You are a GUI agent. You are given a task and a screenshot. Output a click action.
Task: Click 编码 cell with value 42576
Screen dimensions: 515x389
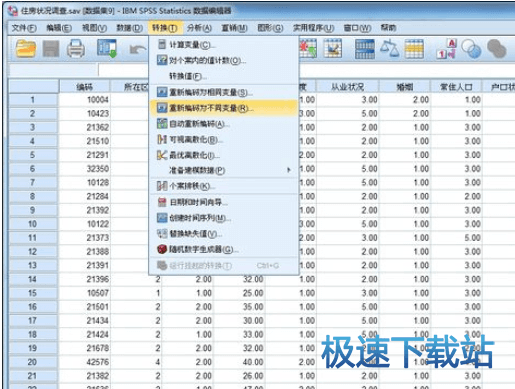tap(85, 362)
